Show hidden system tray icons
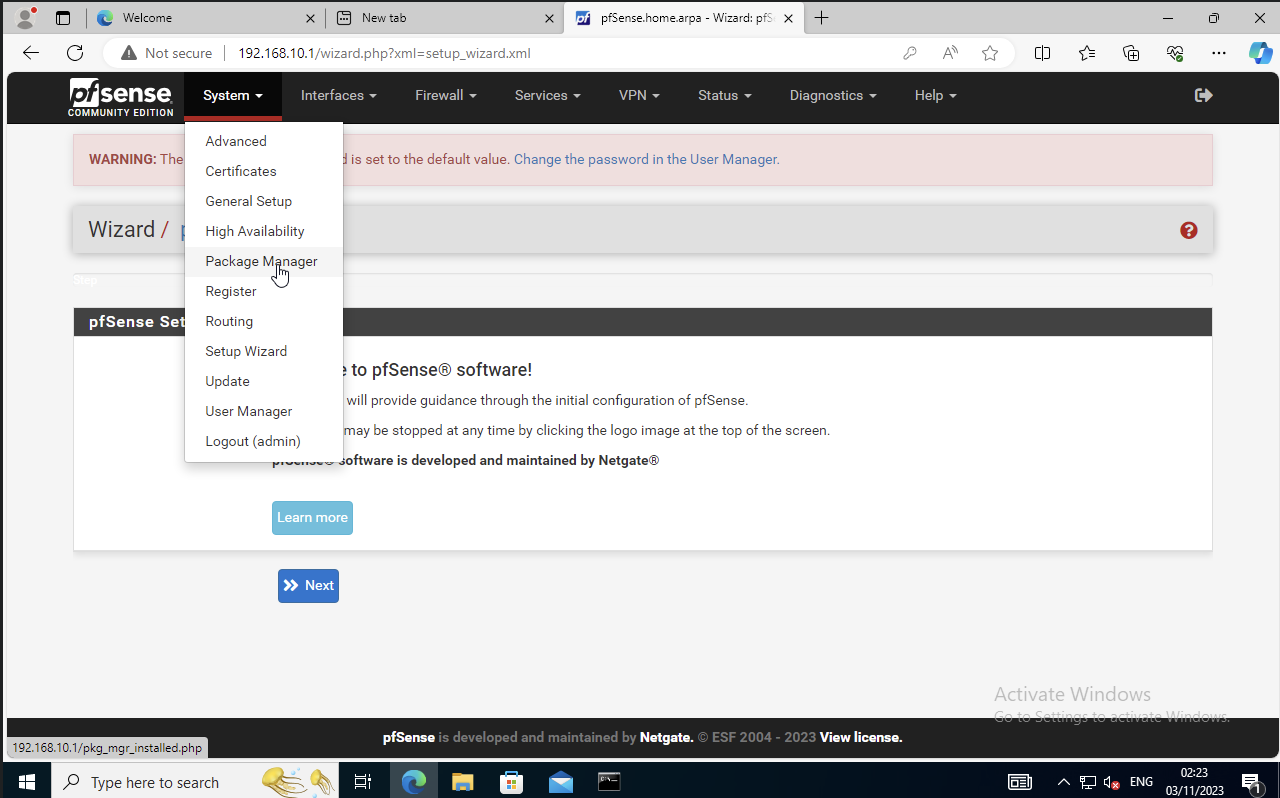The width and height of the screenshot is (1280, 798). 1063,782
